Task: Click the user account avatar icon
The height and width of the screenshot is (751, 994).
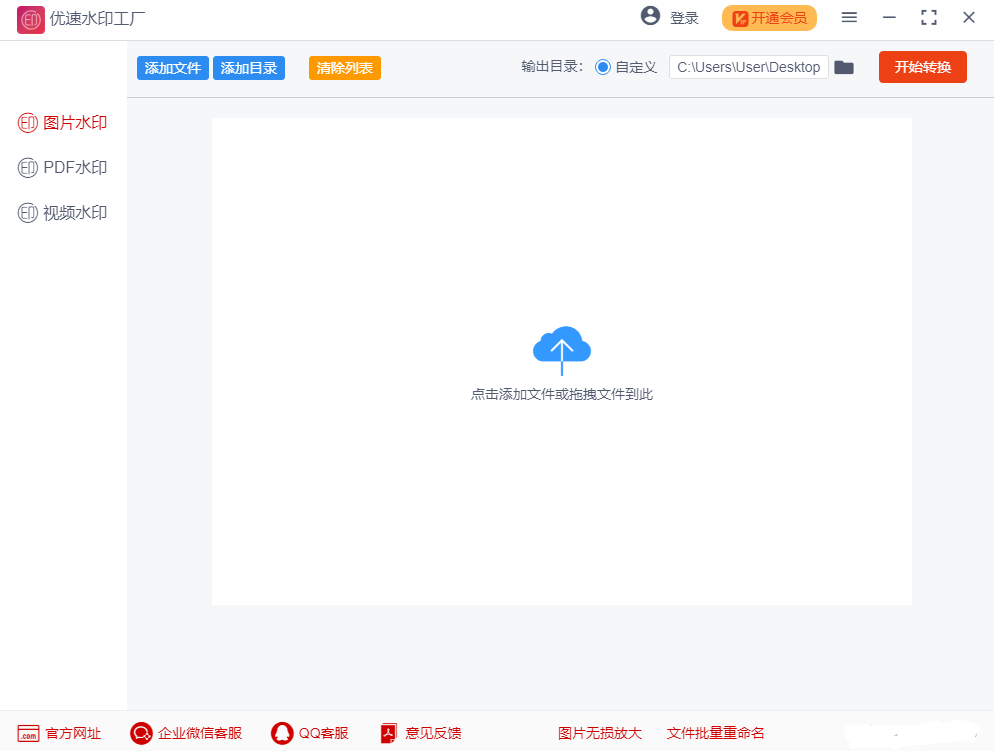Action: pyautogui.click(x=651, y=16)
